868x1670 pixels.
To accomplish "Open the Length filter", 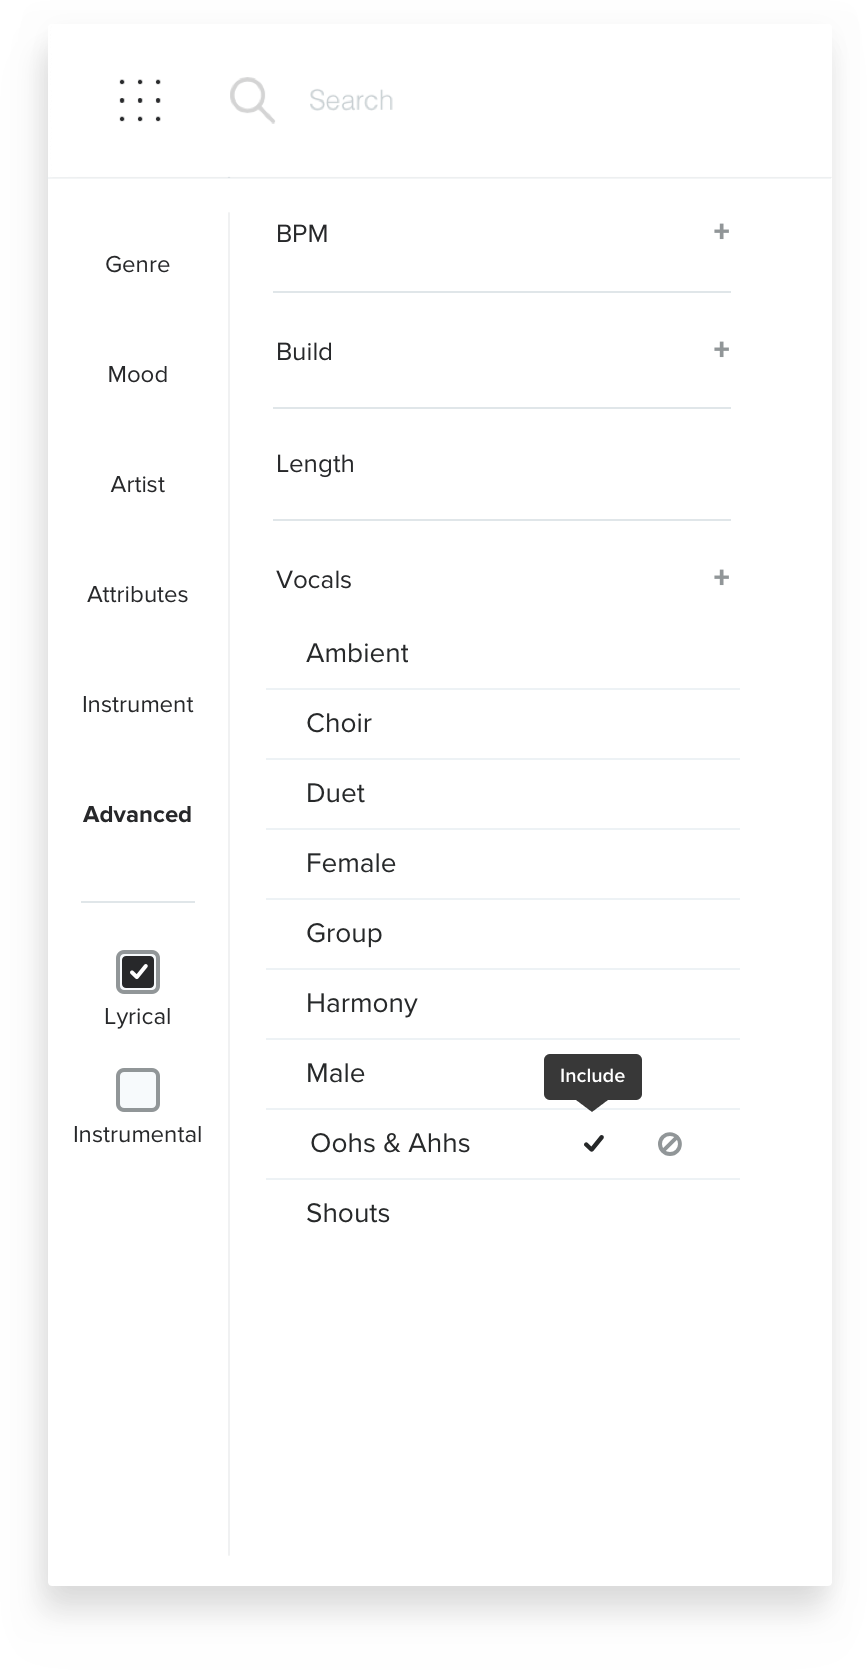I will click(315, 463).
